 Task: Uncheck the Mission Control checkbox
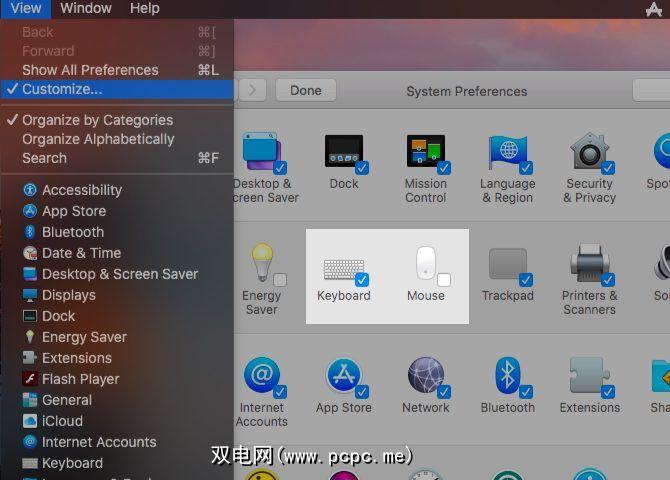pyautogui.click(x=444, y=168)
